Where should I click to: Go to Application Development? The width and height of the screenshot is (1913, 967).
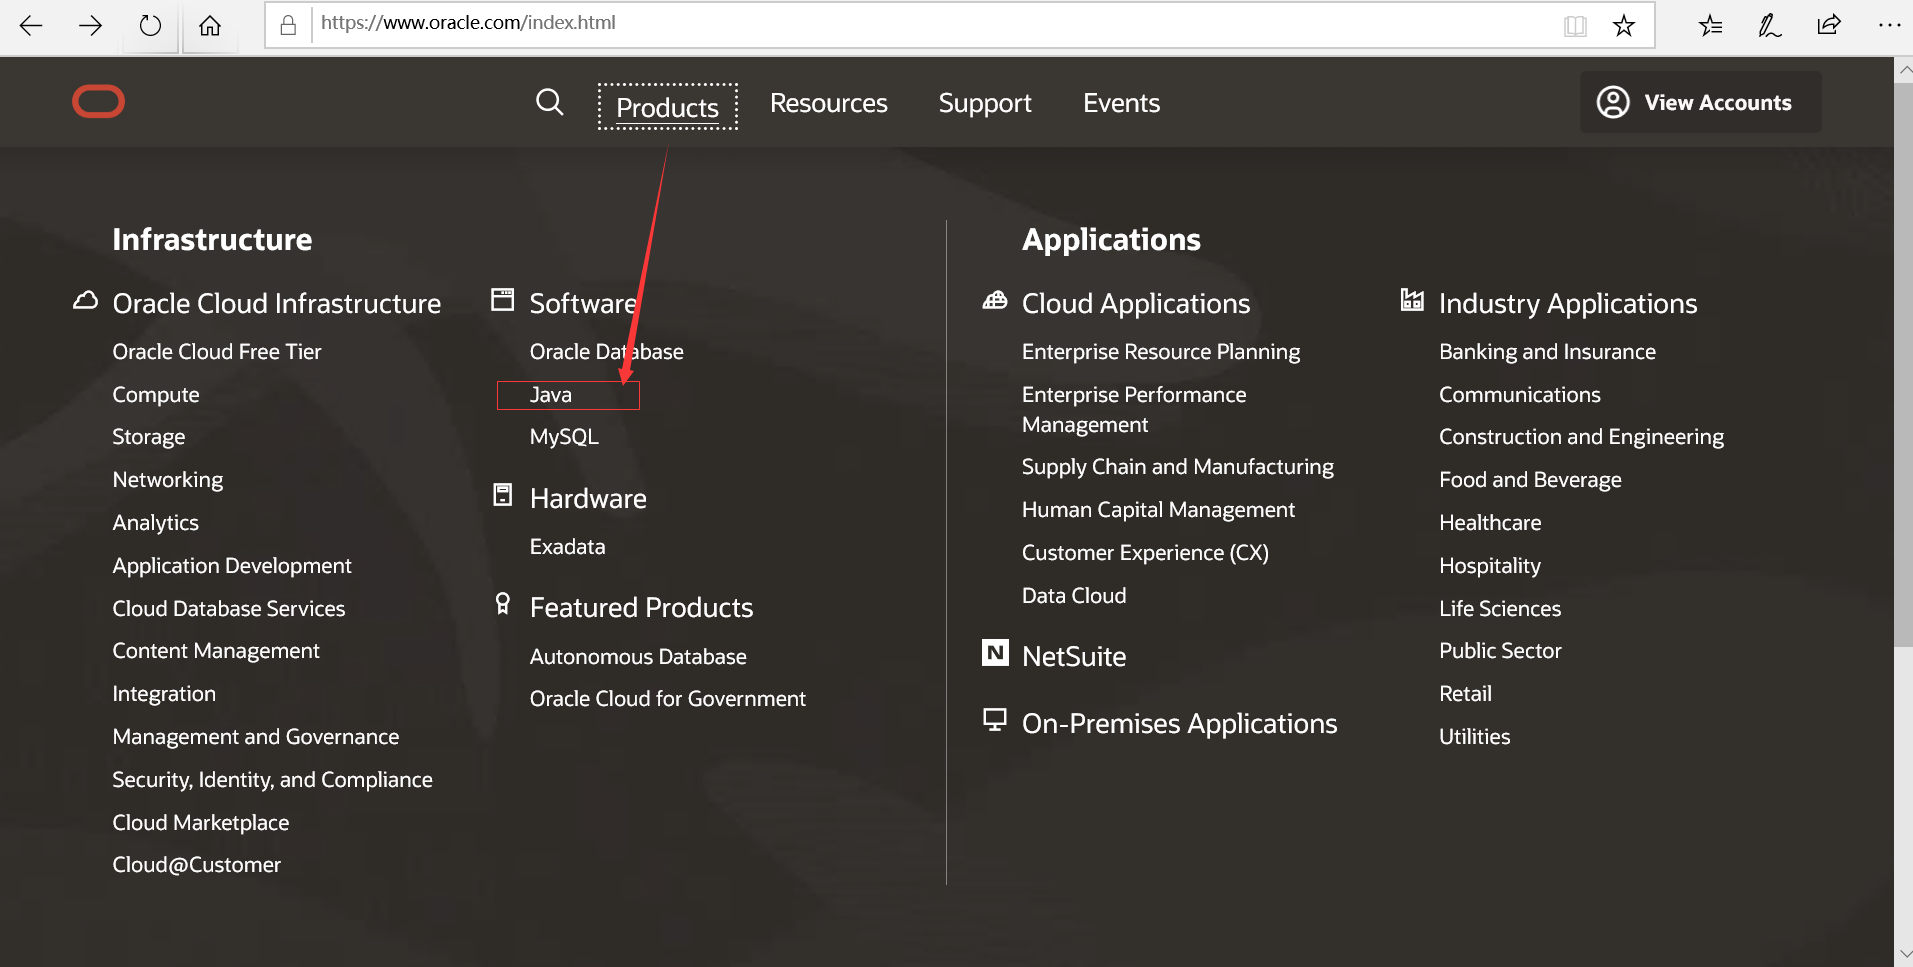pos(232,566)
